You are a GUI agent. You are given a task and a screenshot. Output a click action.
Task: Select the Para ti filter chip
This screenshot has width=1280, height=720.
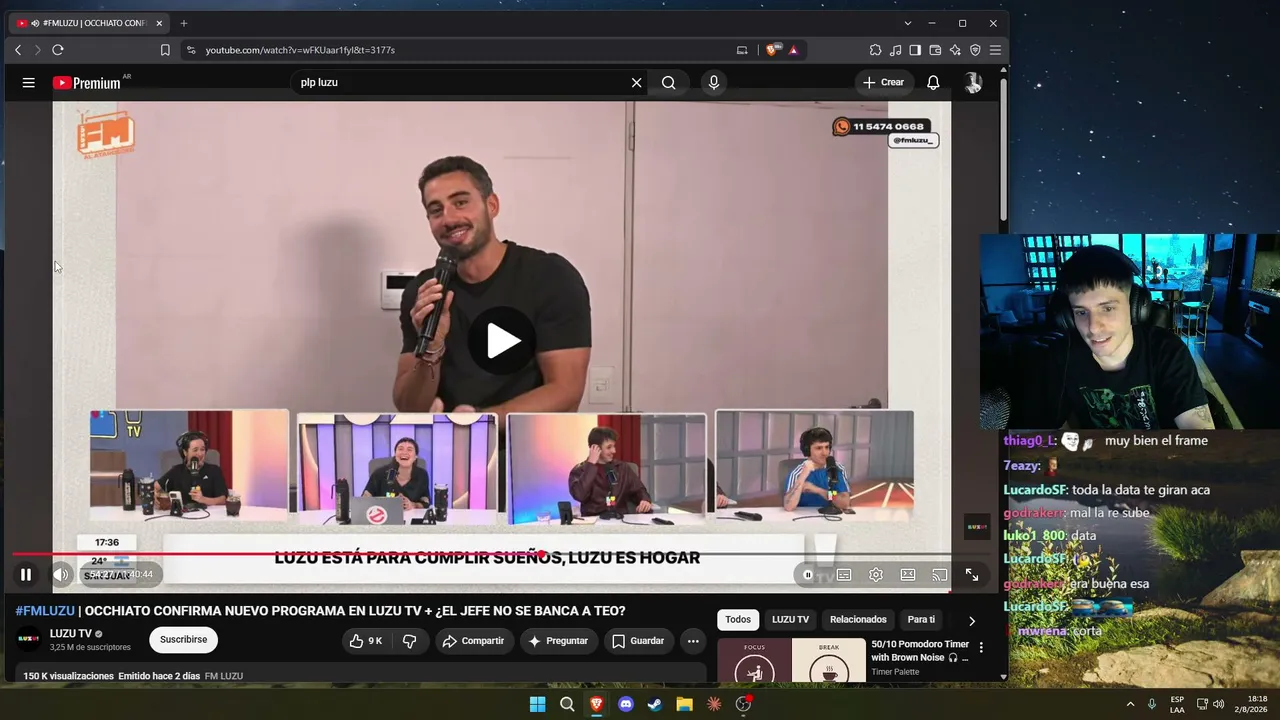click(921, 620)
